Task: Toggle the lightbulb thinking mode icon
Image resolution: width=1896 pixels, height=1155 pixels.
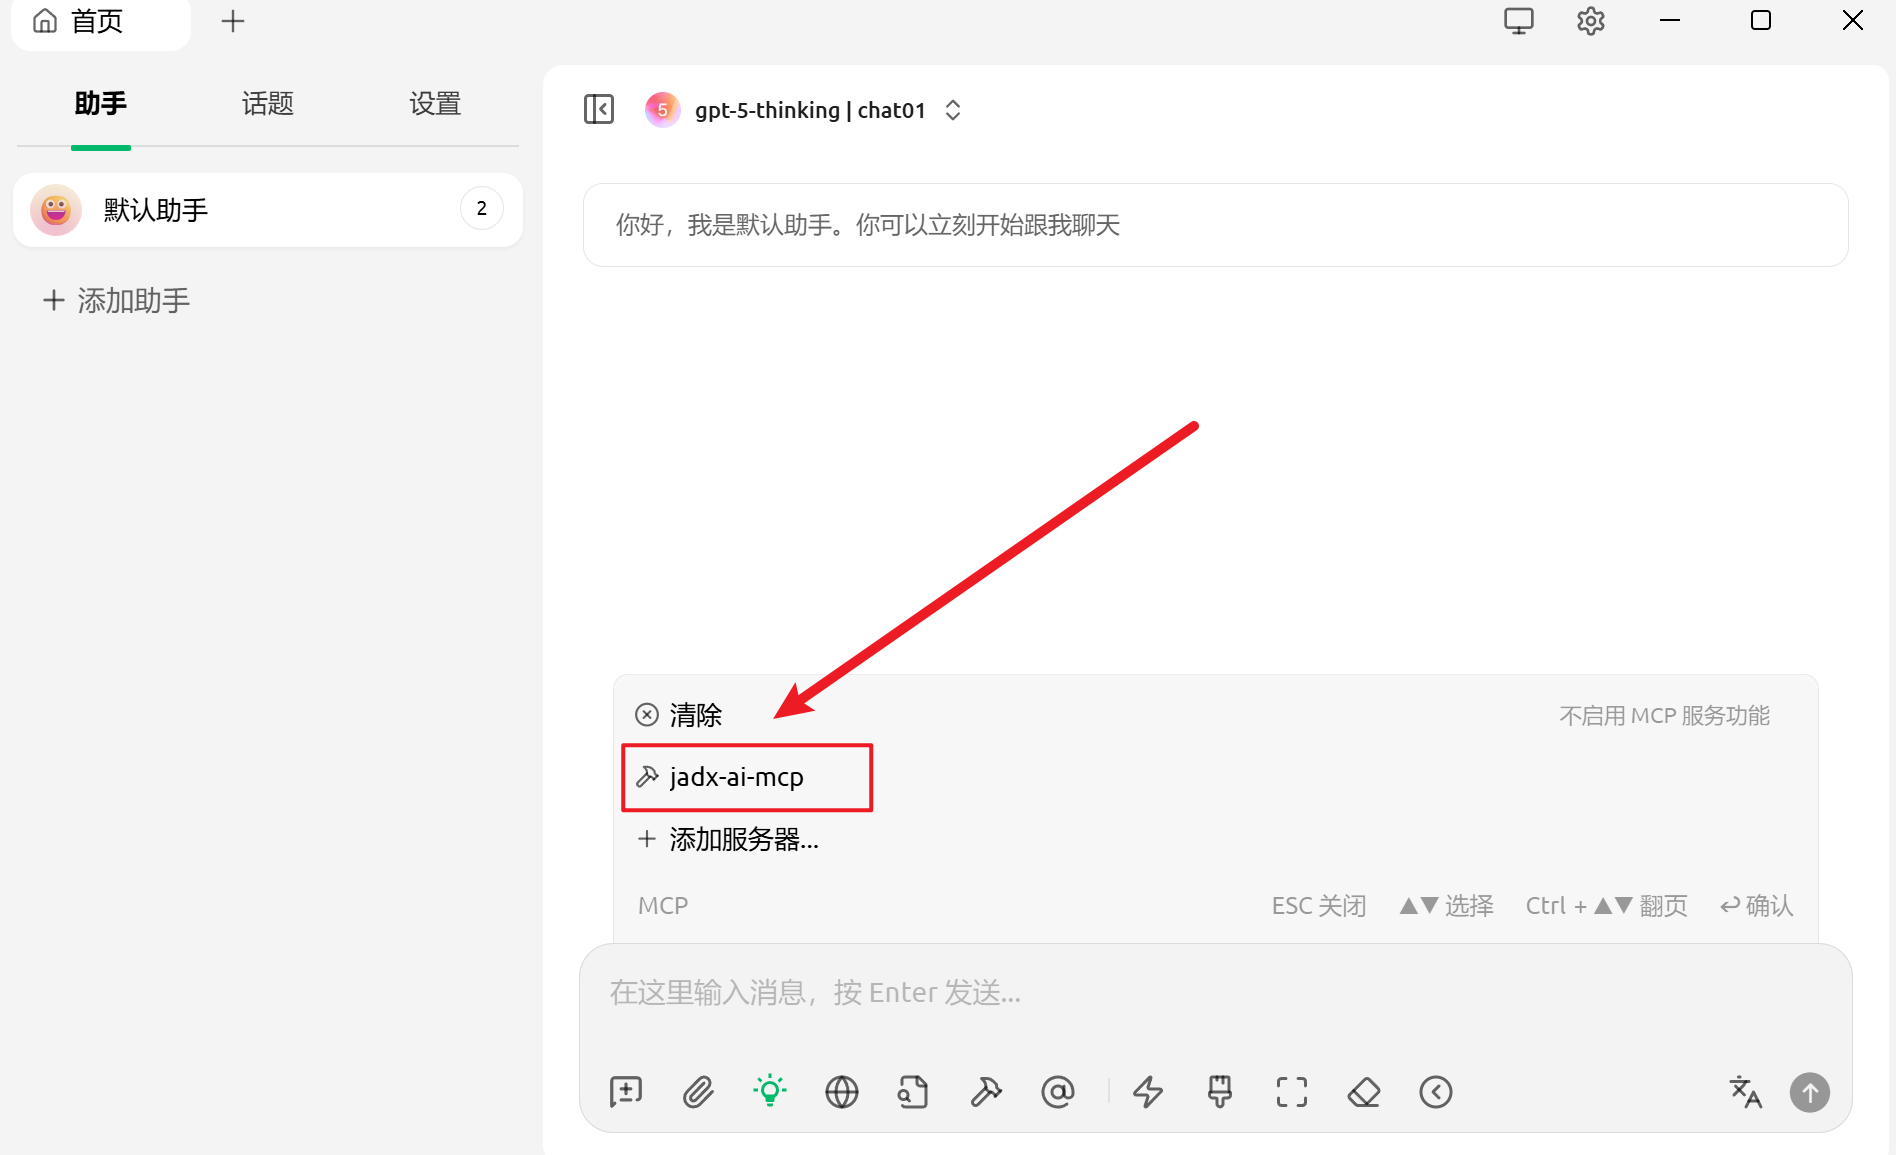Action: point(770,1092)
